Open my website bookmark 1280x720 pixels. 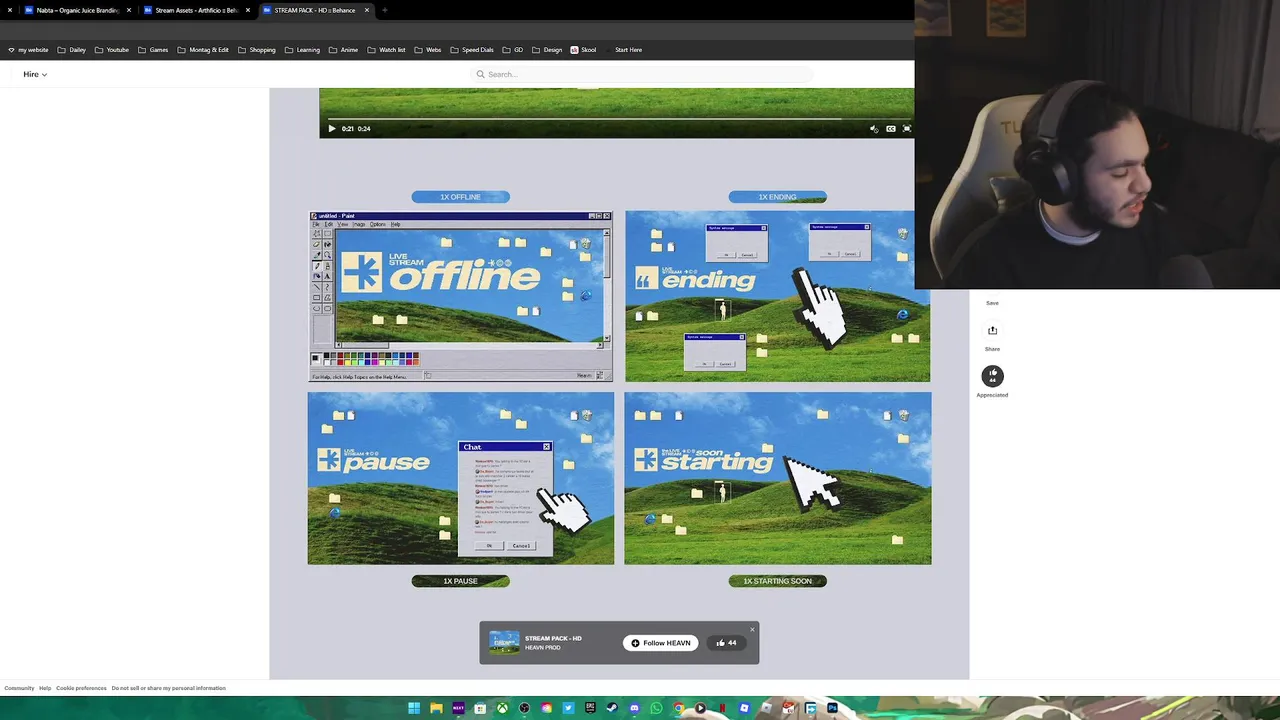tap(28, 50)
